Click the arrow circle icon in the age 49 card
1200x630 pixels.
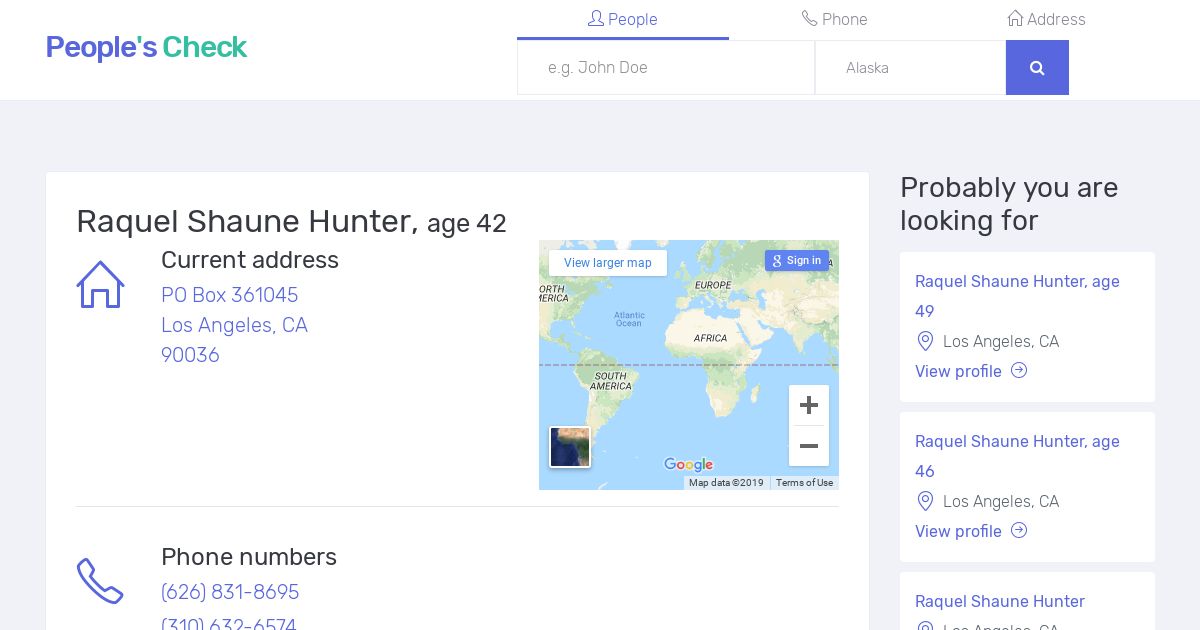[1019, 370]
